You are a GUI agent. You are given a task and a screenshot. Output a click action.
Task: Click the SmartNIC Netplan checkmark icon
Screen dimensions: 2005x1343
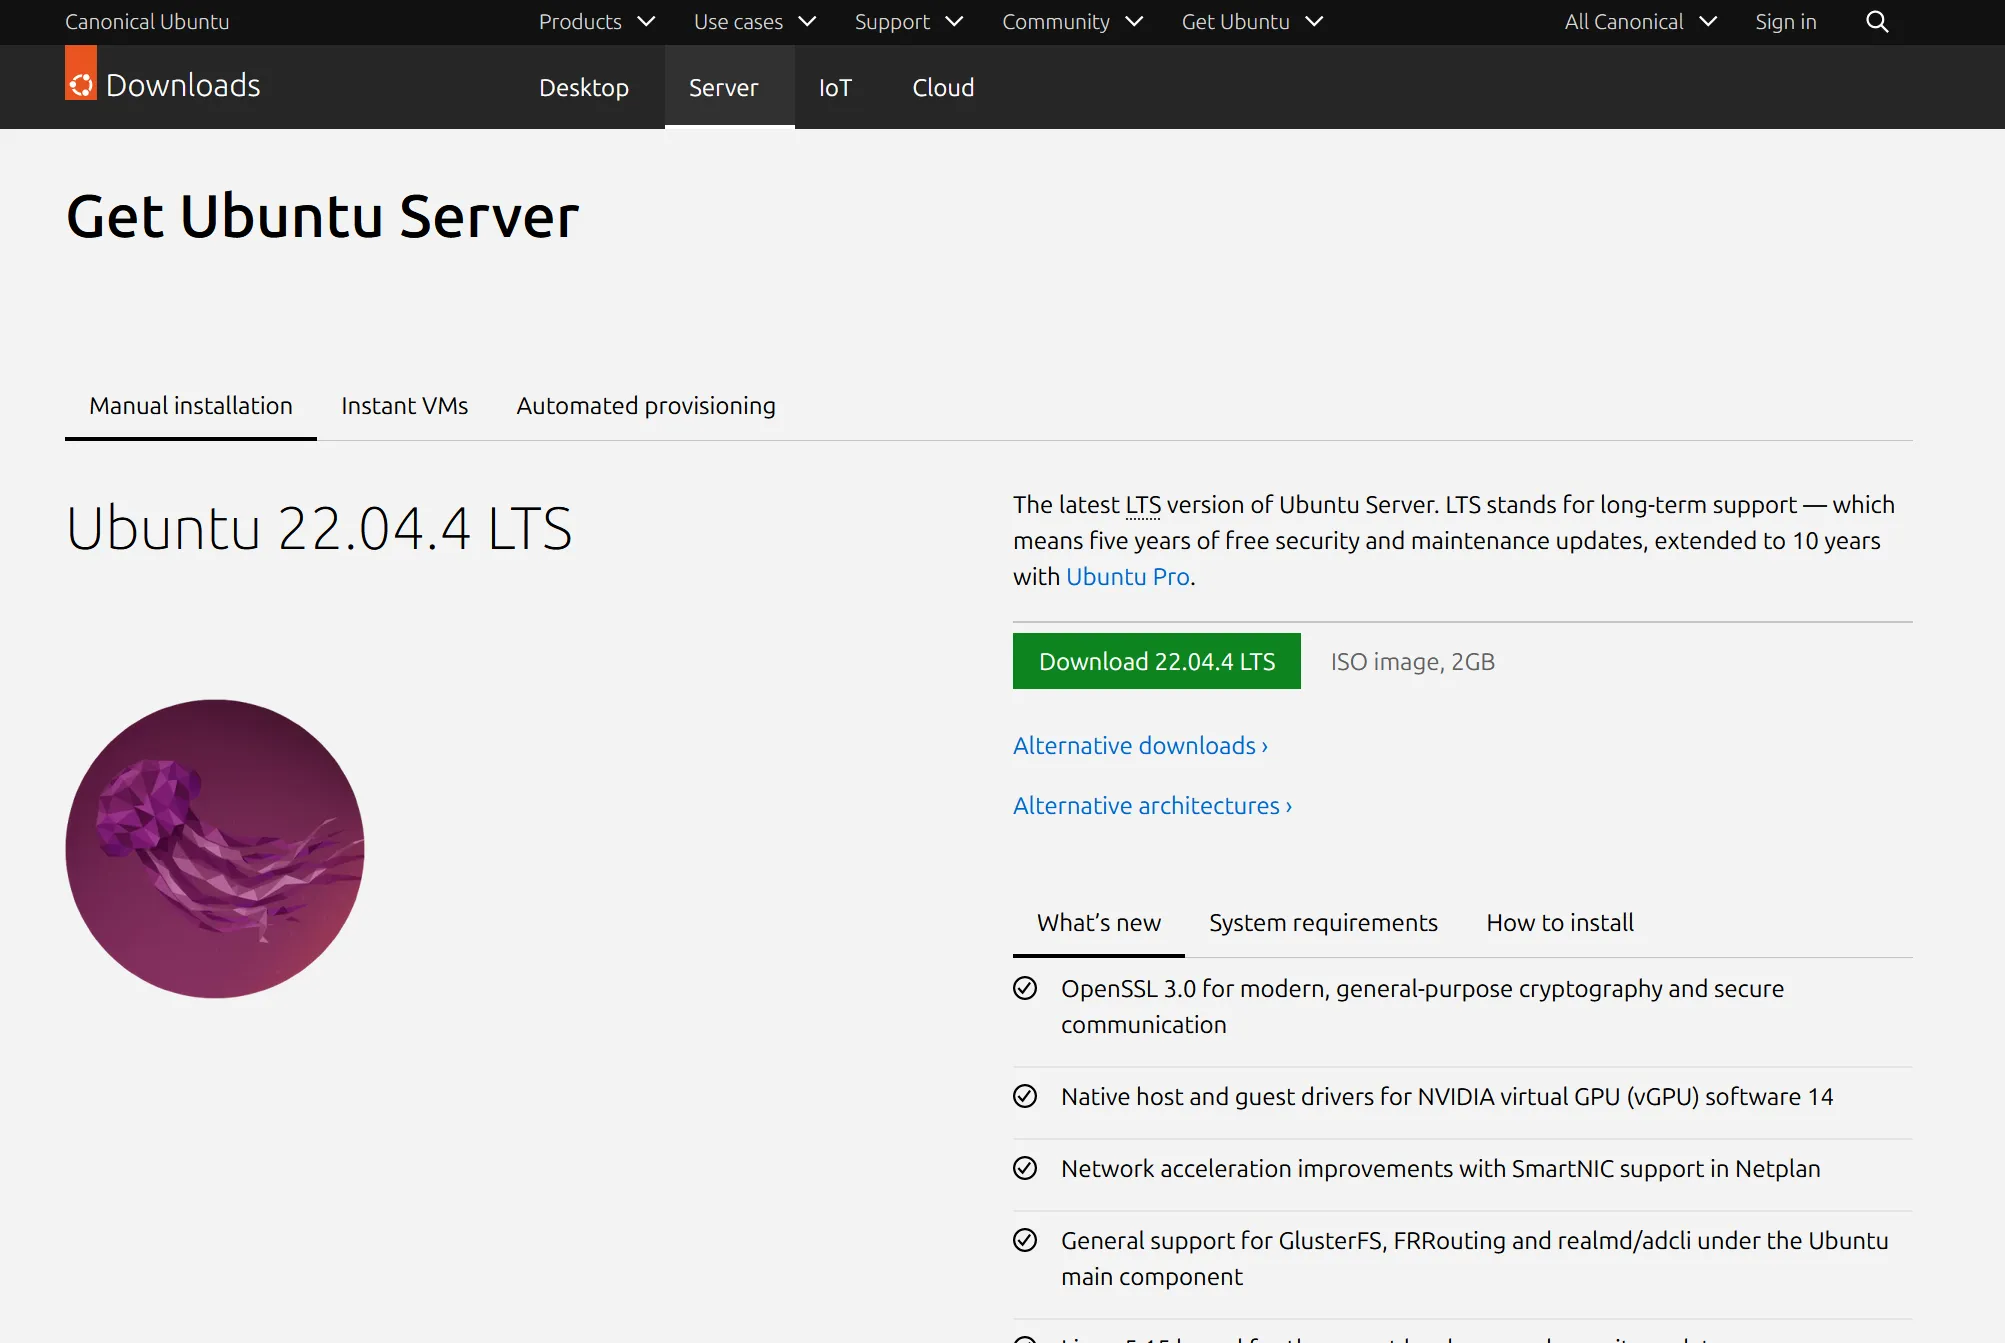(x=1025, y=1168)
